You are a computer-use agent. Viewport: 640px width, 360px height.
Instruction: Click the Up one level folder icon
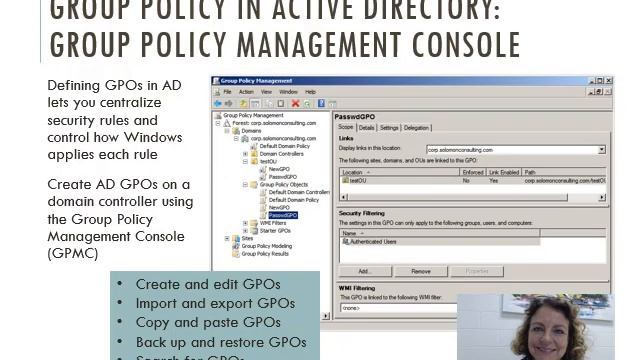244,104
